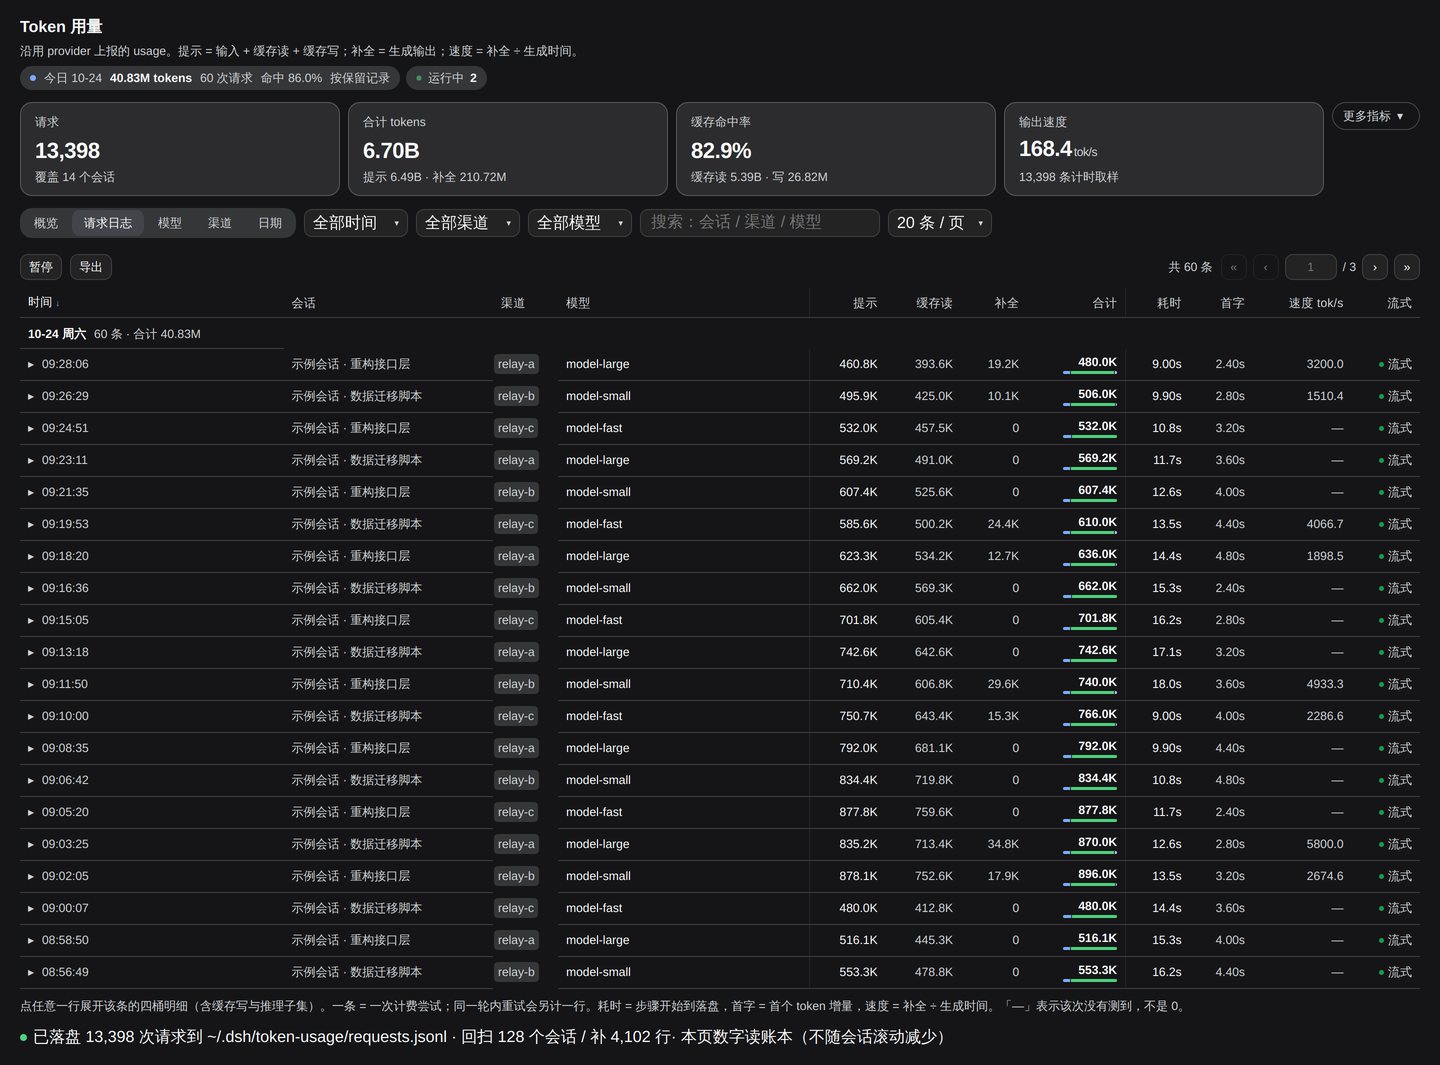This screenshot has width=1440, height=1065.
Task: Click the 今日 10-24 summary pill
Action: point(210,78)
